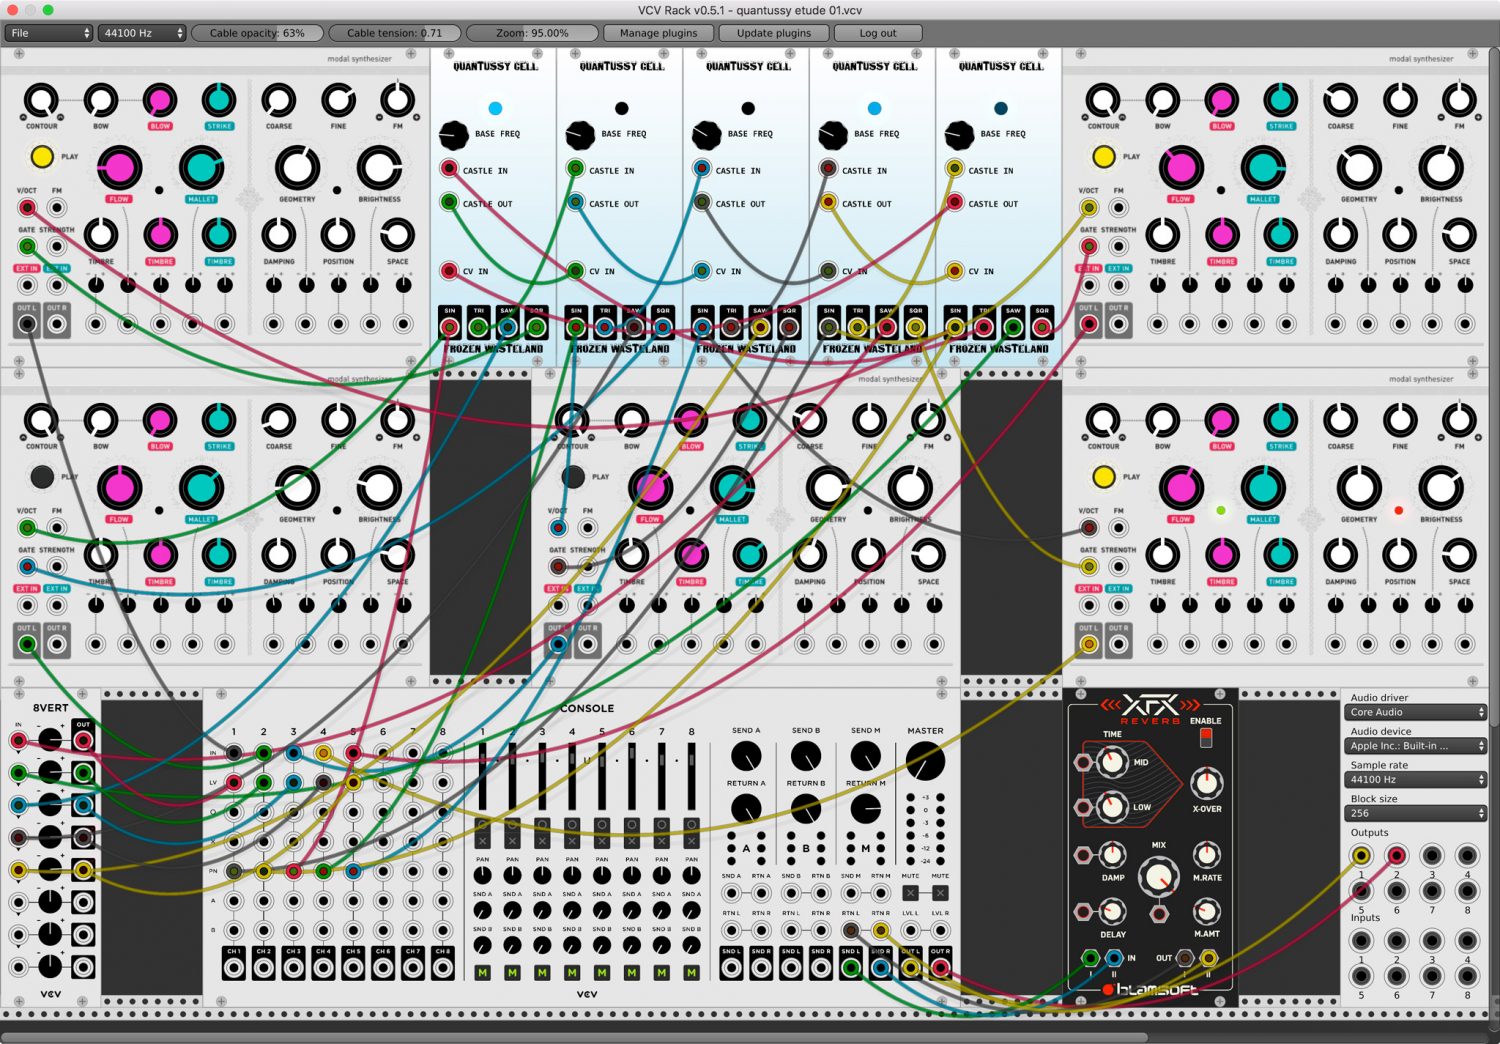The width and height of the screenshot is (1500, 1044).
Task: Click the top-left jack on the 8VERT module
Action: point(18,741)
